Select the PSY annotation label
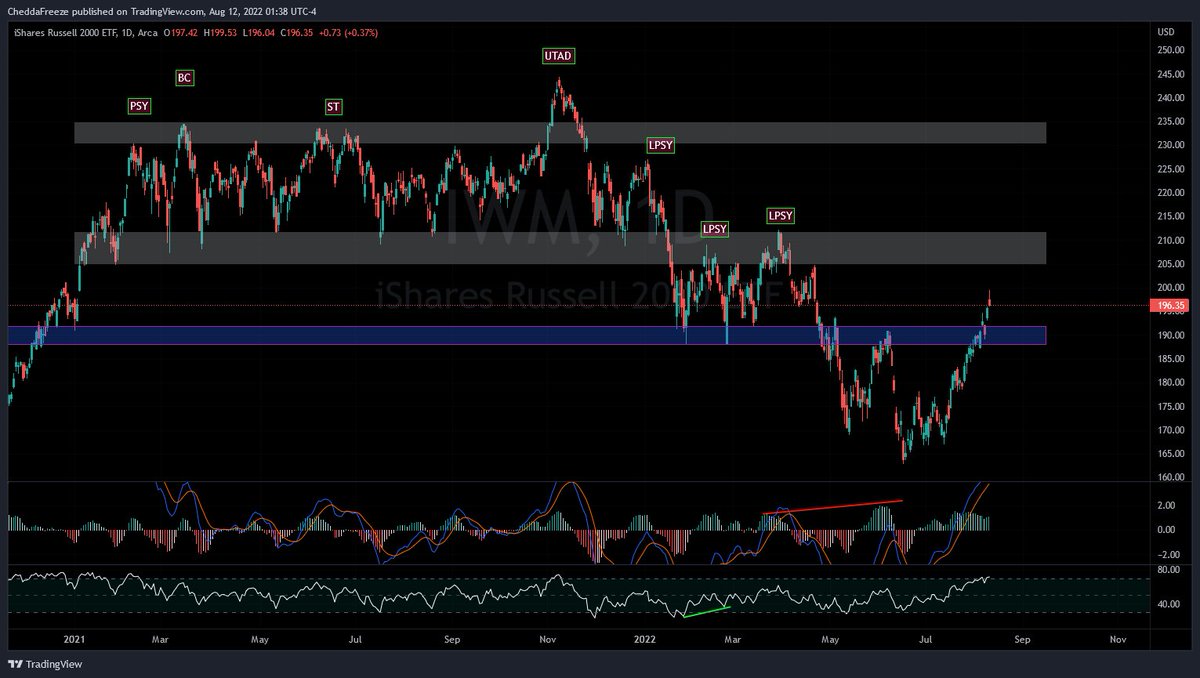This screenshot has width=1200, height=678. pos(139,106)
